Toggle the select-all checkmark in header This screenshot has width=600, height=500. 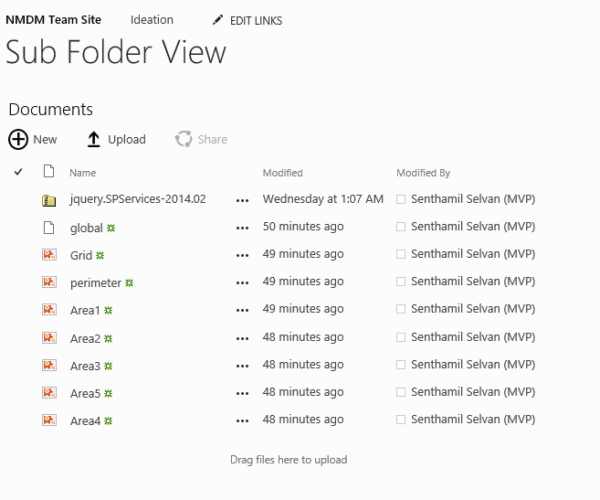tap(18, 173)
